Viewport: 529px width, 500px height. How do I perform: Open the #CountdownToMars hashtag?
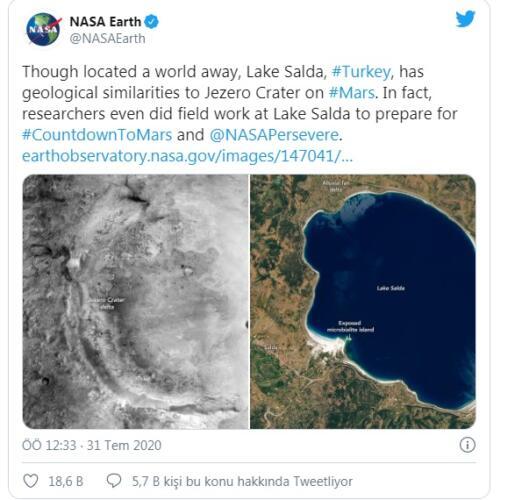(x=97, y=135)
